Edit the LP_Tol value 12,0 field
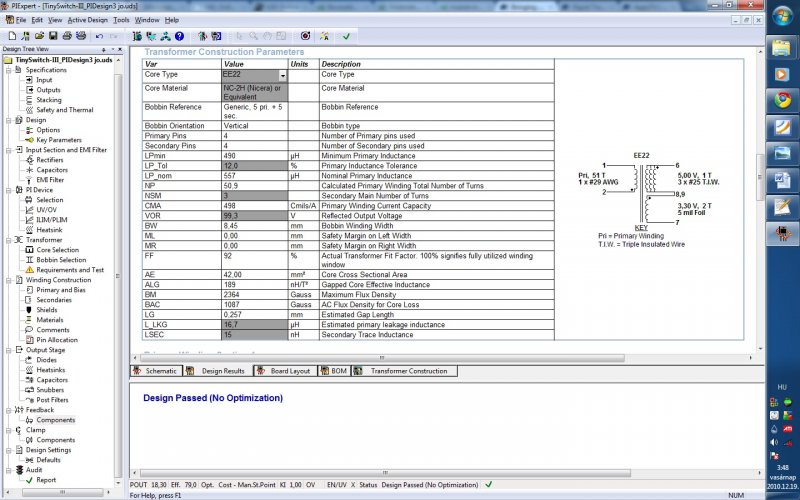Screen dimensions: 800x500 pos(255,166)
